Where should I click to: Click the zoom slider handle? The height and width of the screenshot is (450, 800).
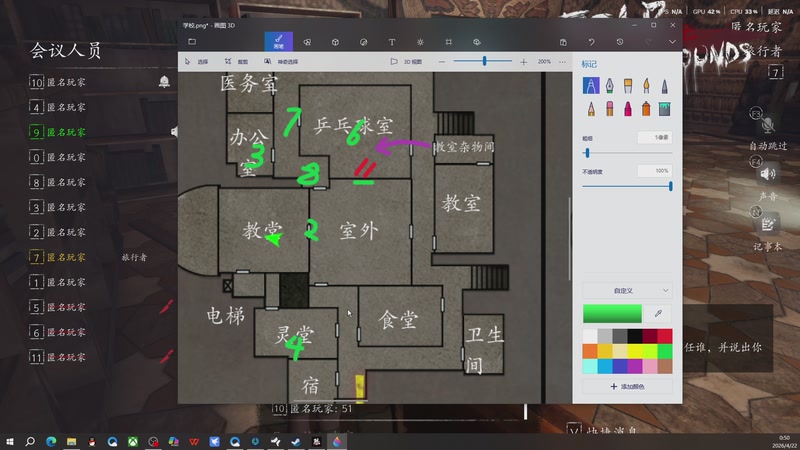click(x=484, y=61)
